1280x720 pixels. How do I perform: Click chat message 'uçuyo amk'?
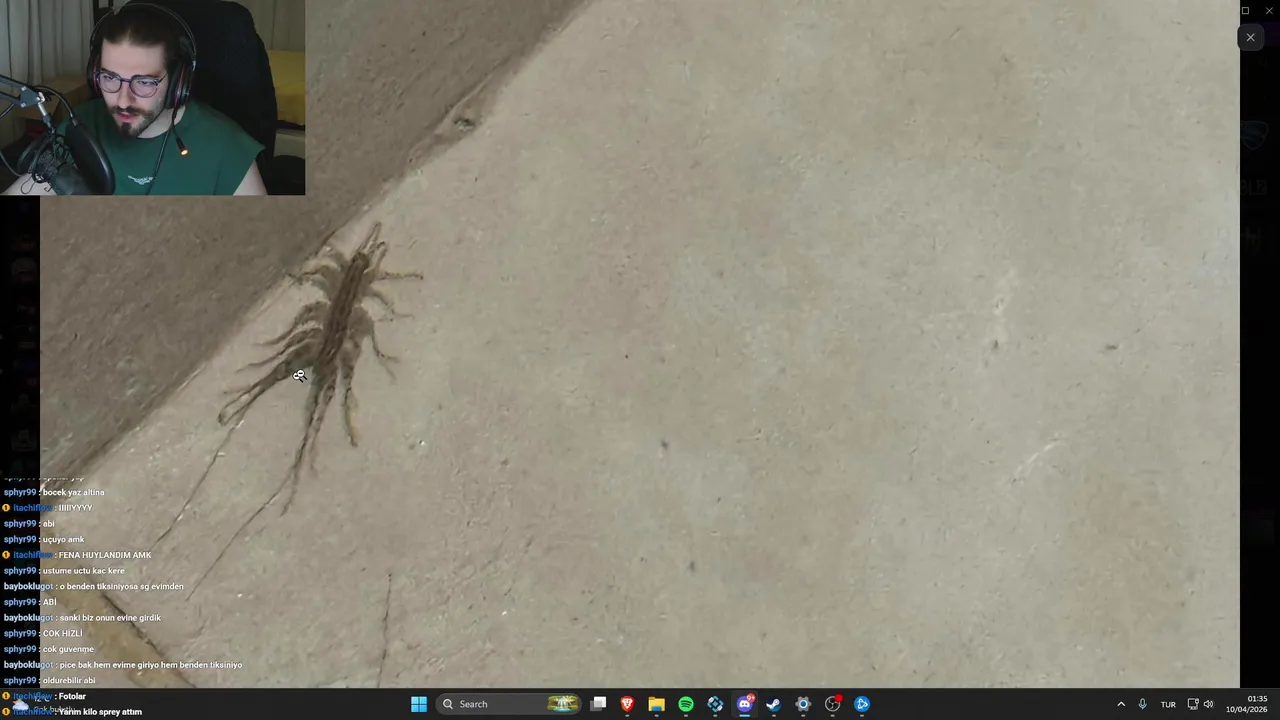point(63,539)
